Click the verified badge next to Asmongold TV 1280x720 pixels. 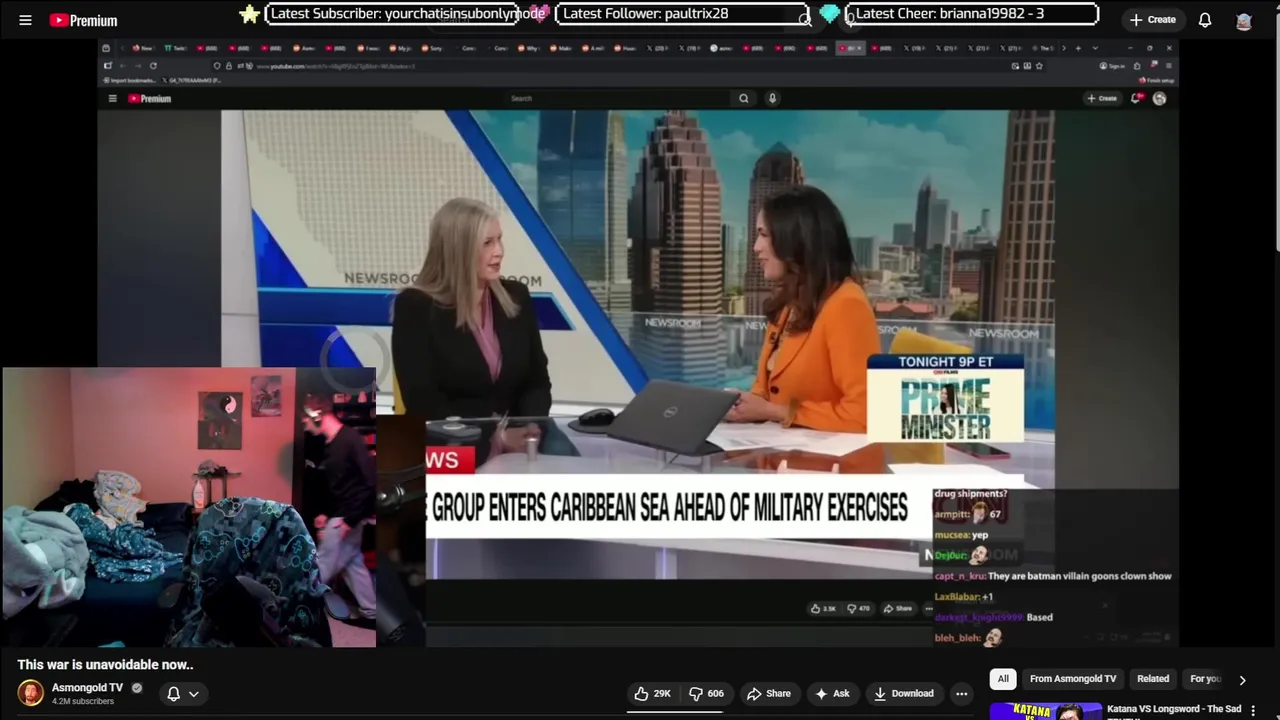point(137,688)
